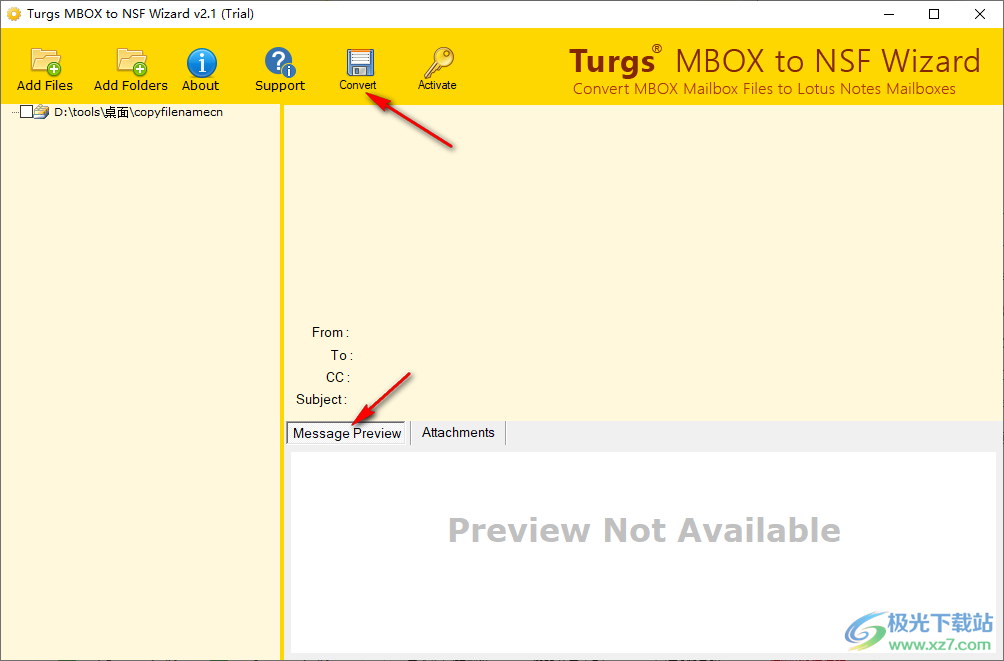
Task: Click the Support help icon
Action: pos(279,62)
